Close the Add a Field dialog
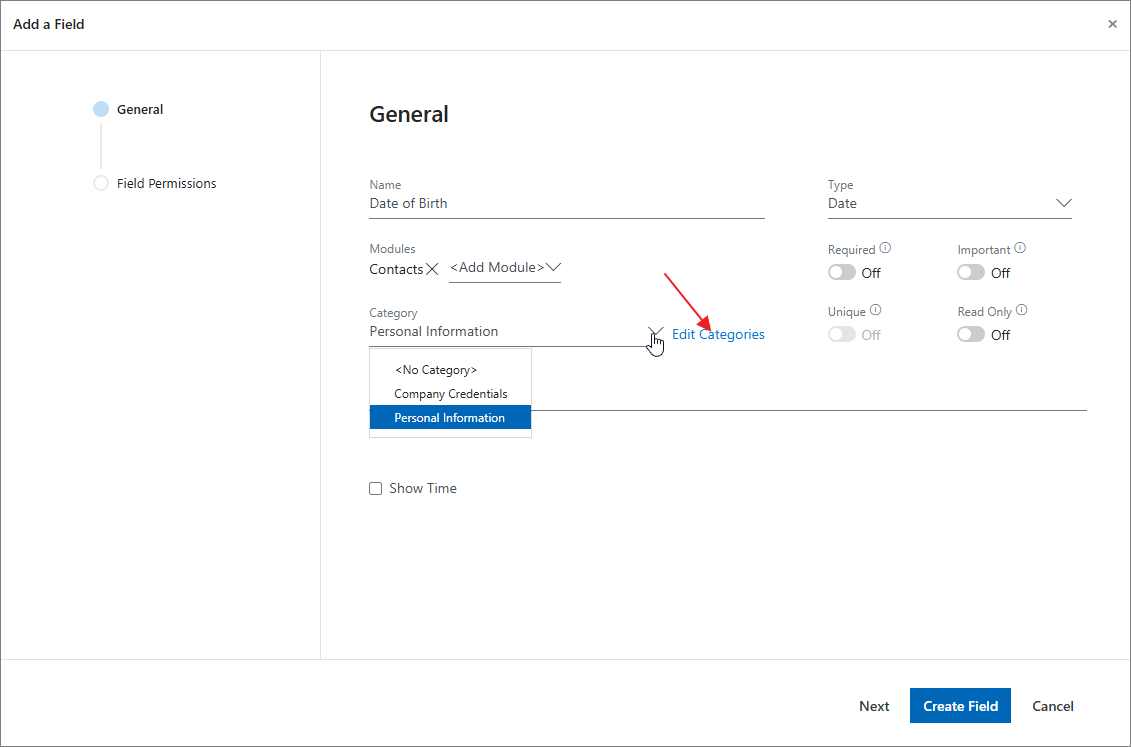This screenshot has width=1131, height=747. (x=1112, y=24)
